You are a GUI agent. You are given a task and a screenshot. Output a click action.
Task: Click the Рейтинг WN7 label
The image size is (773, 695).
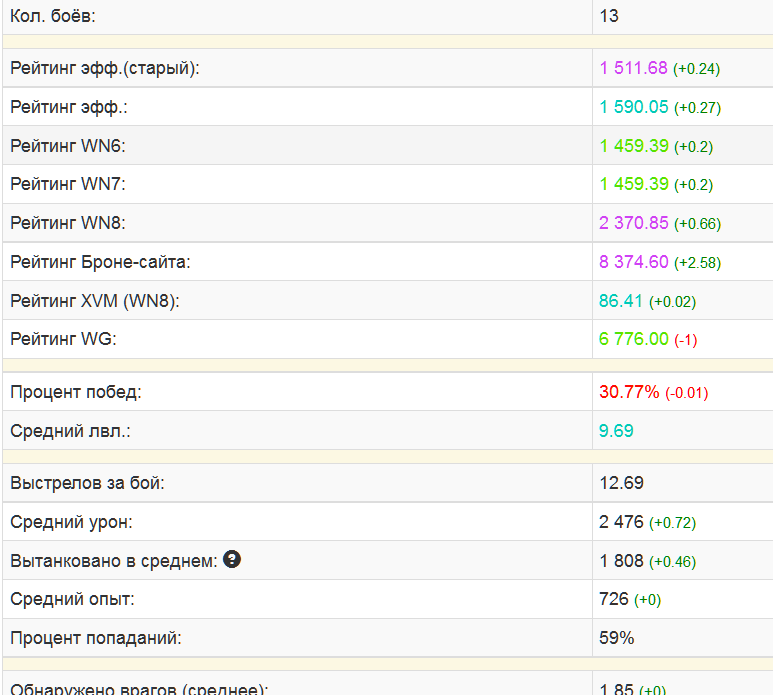(x=68, y=184)
